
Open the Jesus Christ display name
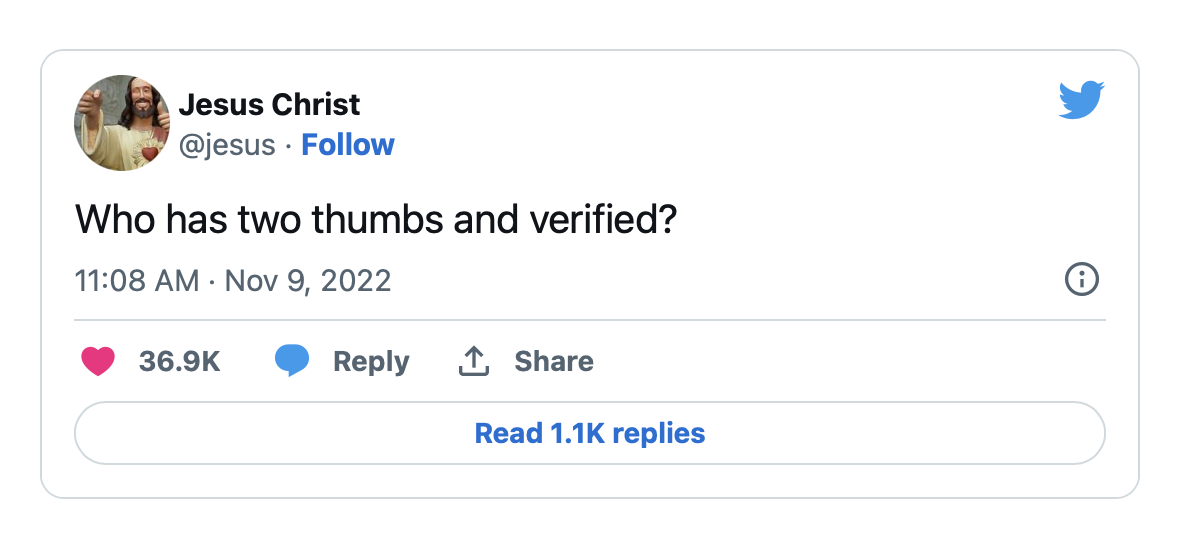click(x=269, y=105)
